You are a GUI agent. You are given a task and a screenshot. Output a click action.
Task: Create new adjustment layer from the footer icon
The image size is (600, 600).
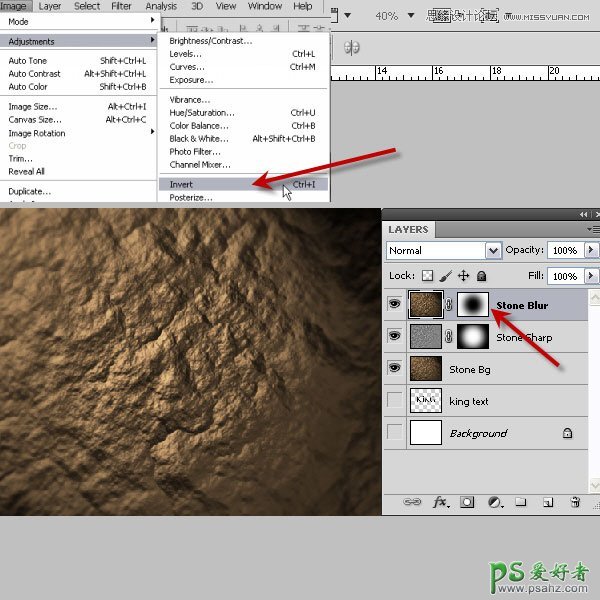(x=493, y=502)
